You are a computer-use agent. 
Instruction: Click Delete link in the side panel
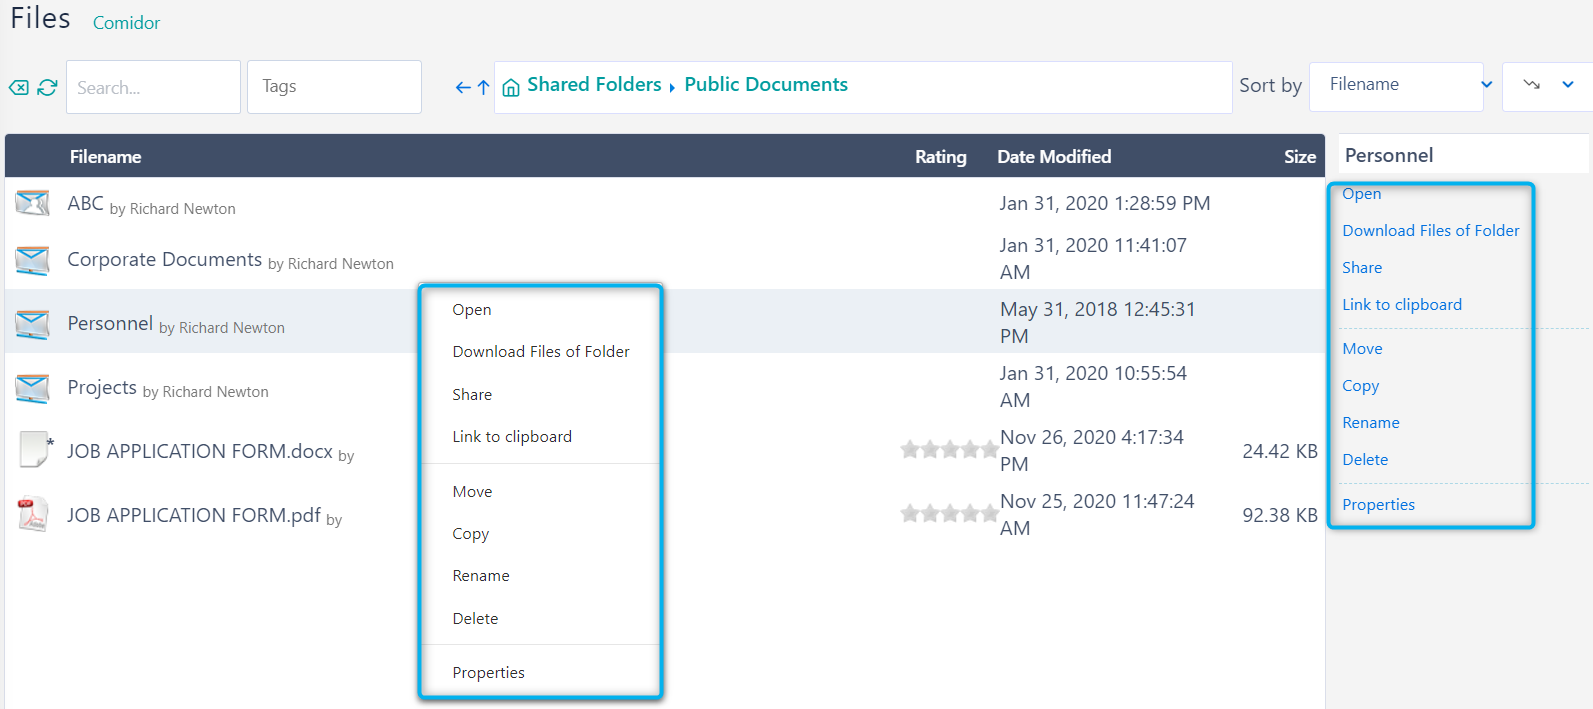click(x=1365, y=460)
